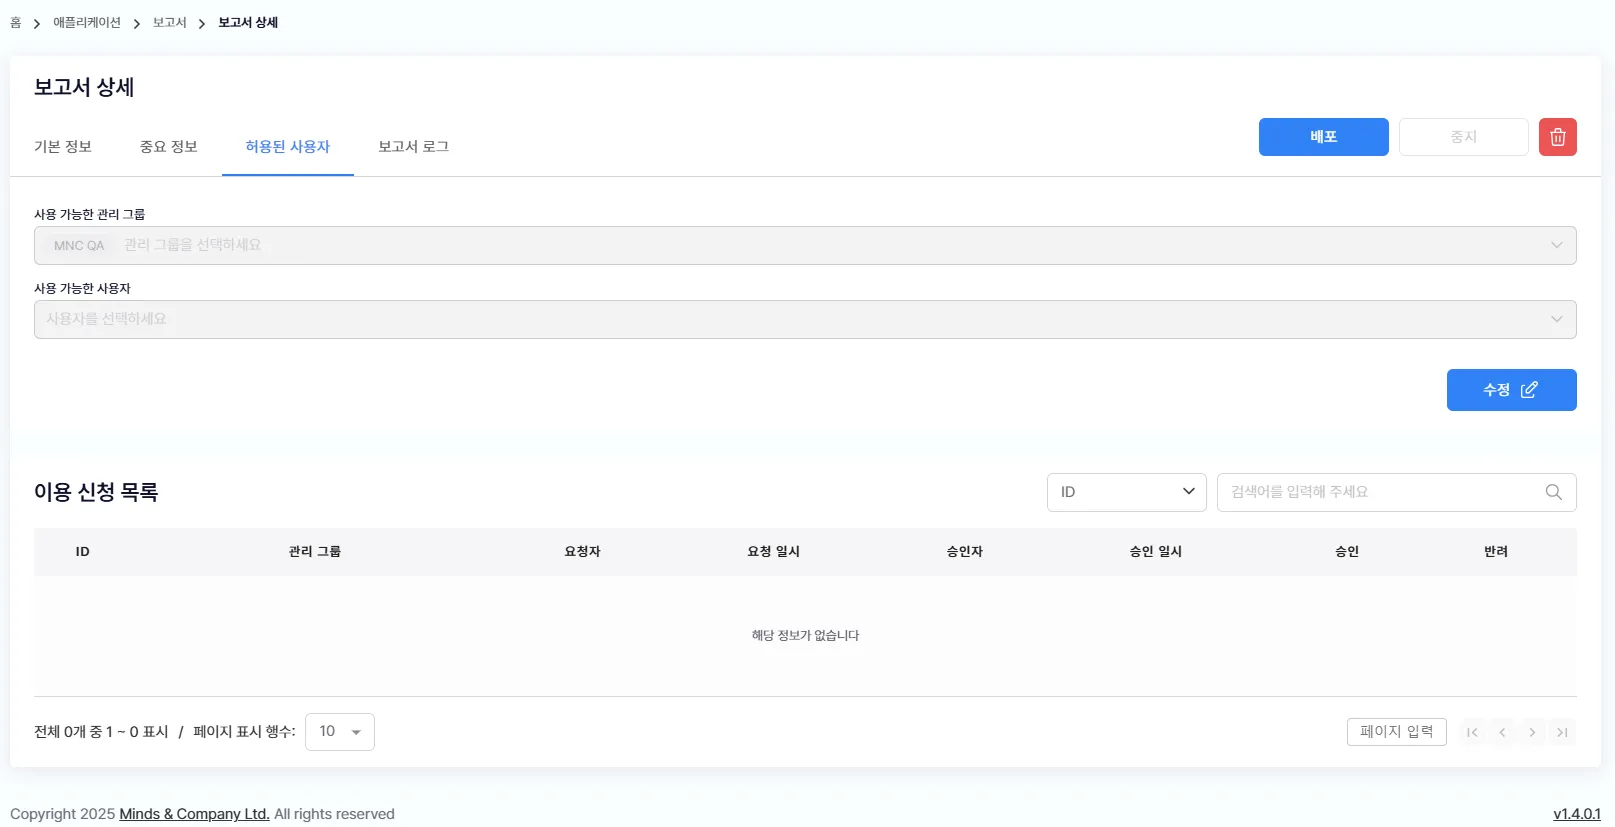The image size is (1615, 827).
Task: Go to last page arrow
Action: [x=1562, y=732]
